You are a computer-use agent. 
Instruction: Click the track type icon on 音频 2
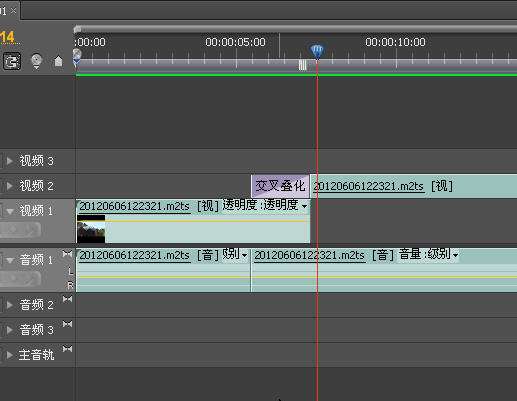(67, 299)
